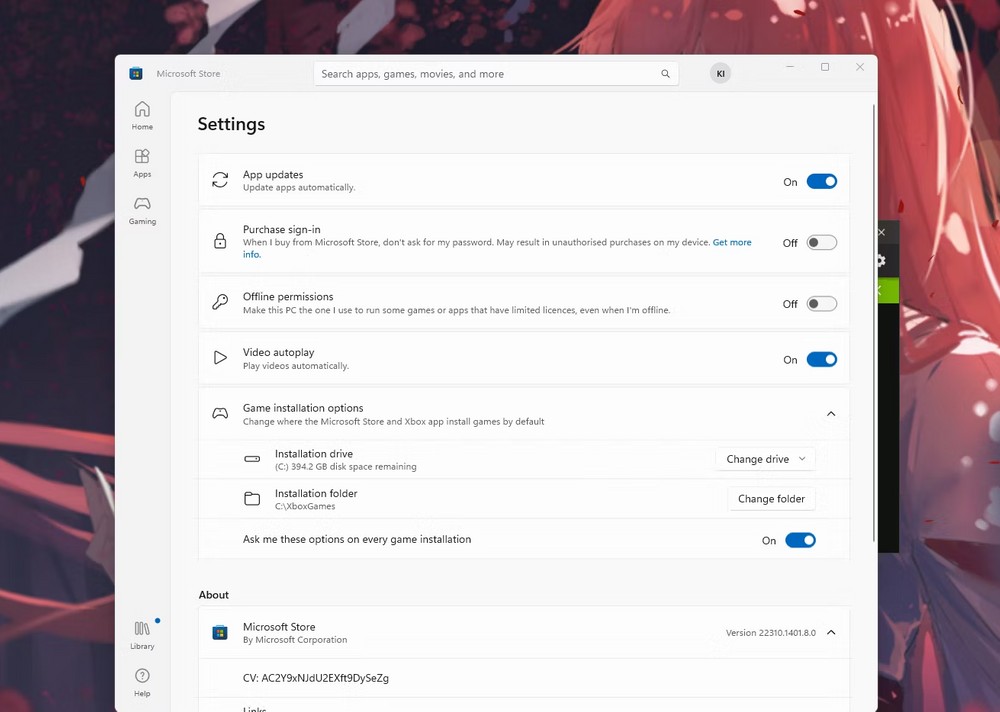Click the search apps input field
The height and width of the screenshot is (712, 1000).
(496, 74)
